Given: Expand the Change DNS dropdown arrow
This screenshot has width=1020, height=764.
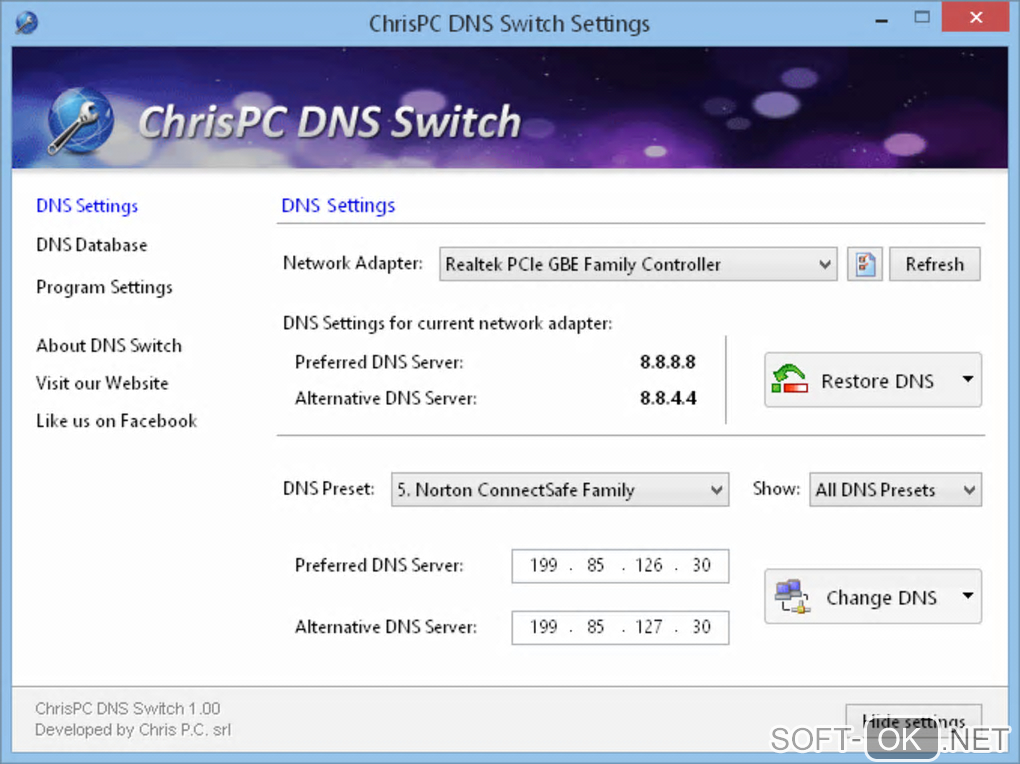Looking at the screenshot, I should point(968,595).
